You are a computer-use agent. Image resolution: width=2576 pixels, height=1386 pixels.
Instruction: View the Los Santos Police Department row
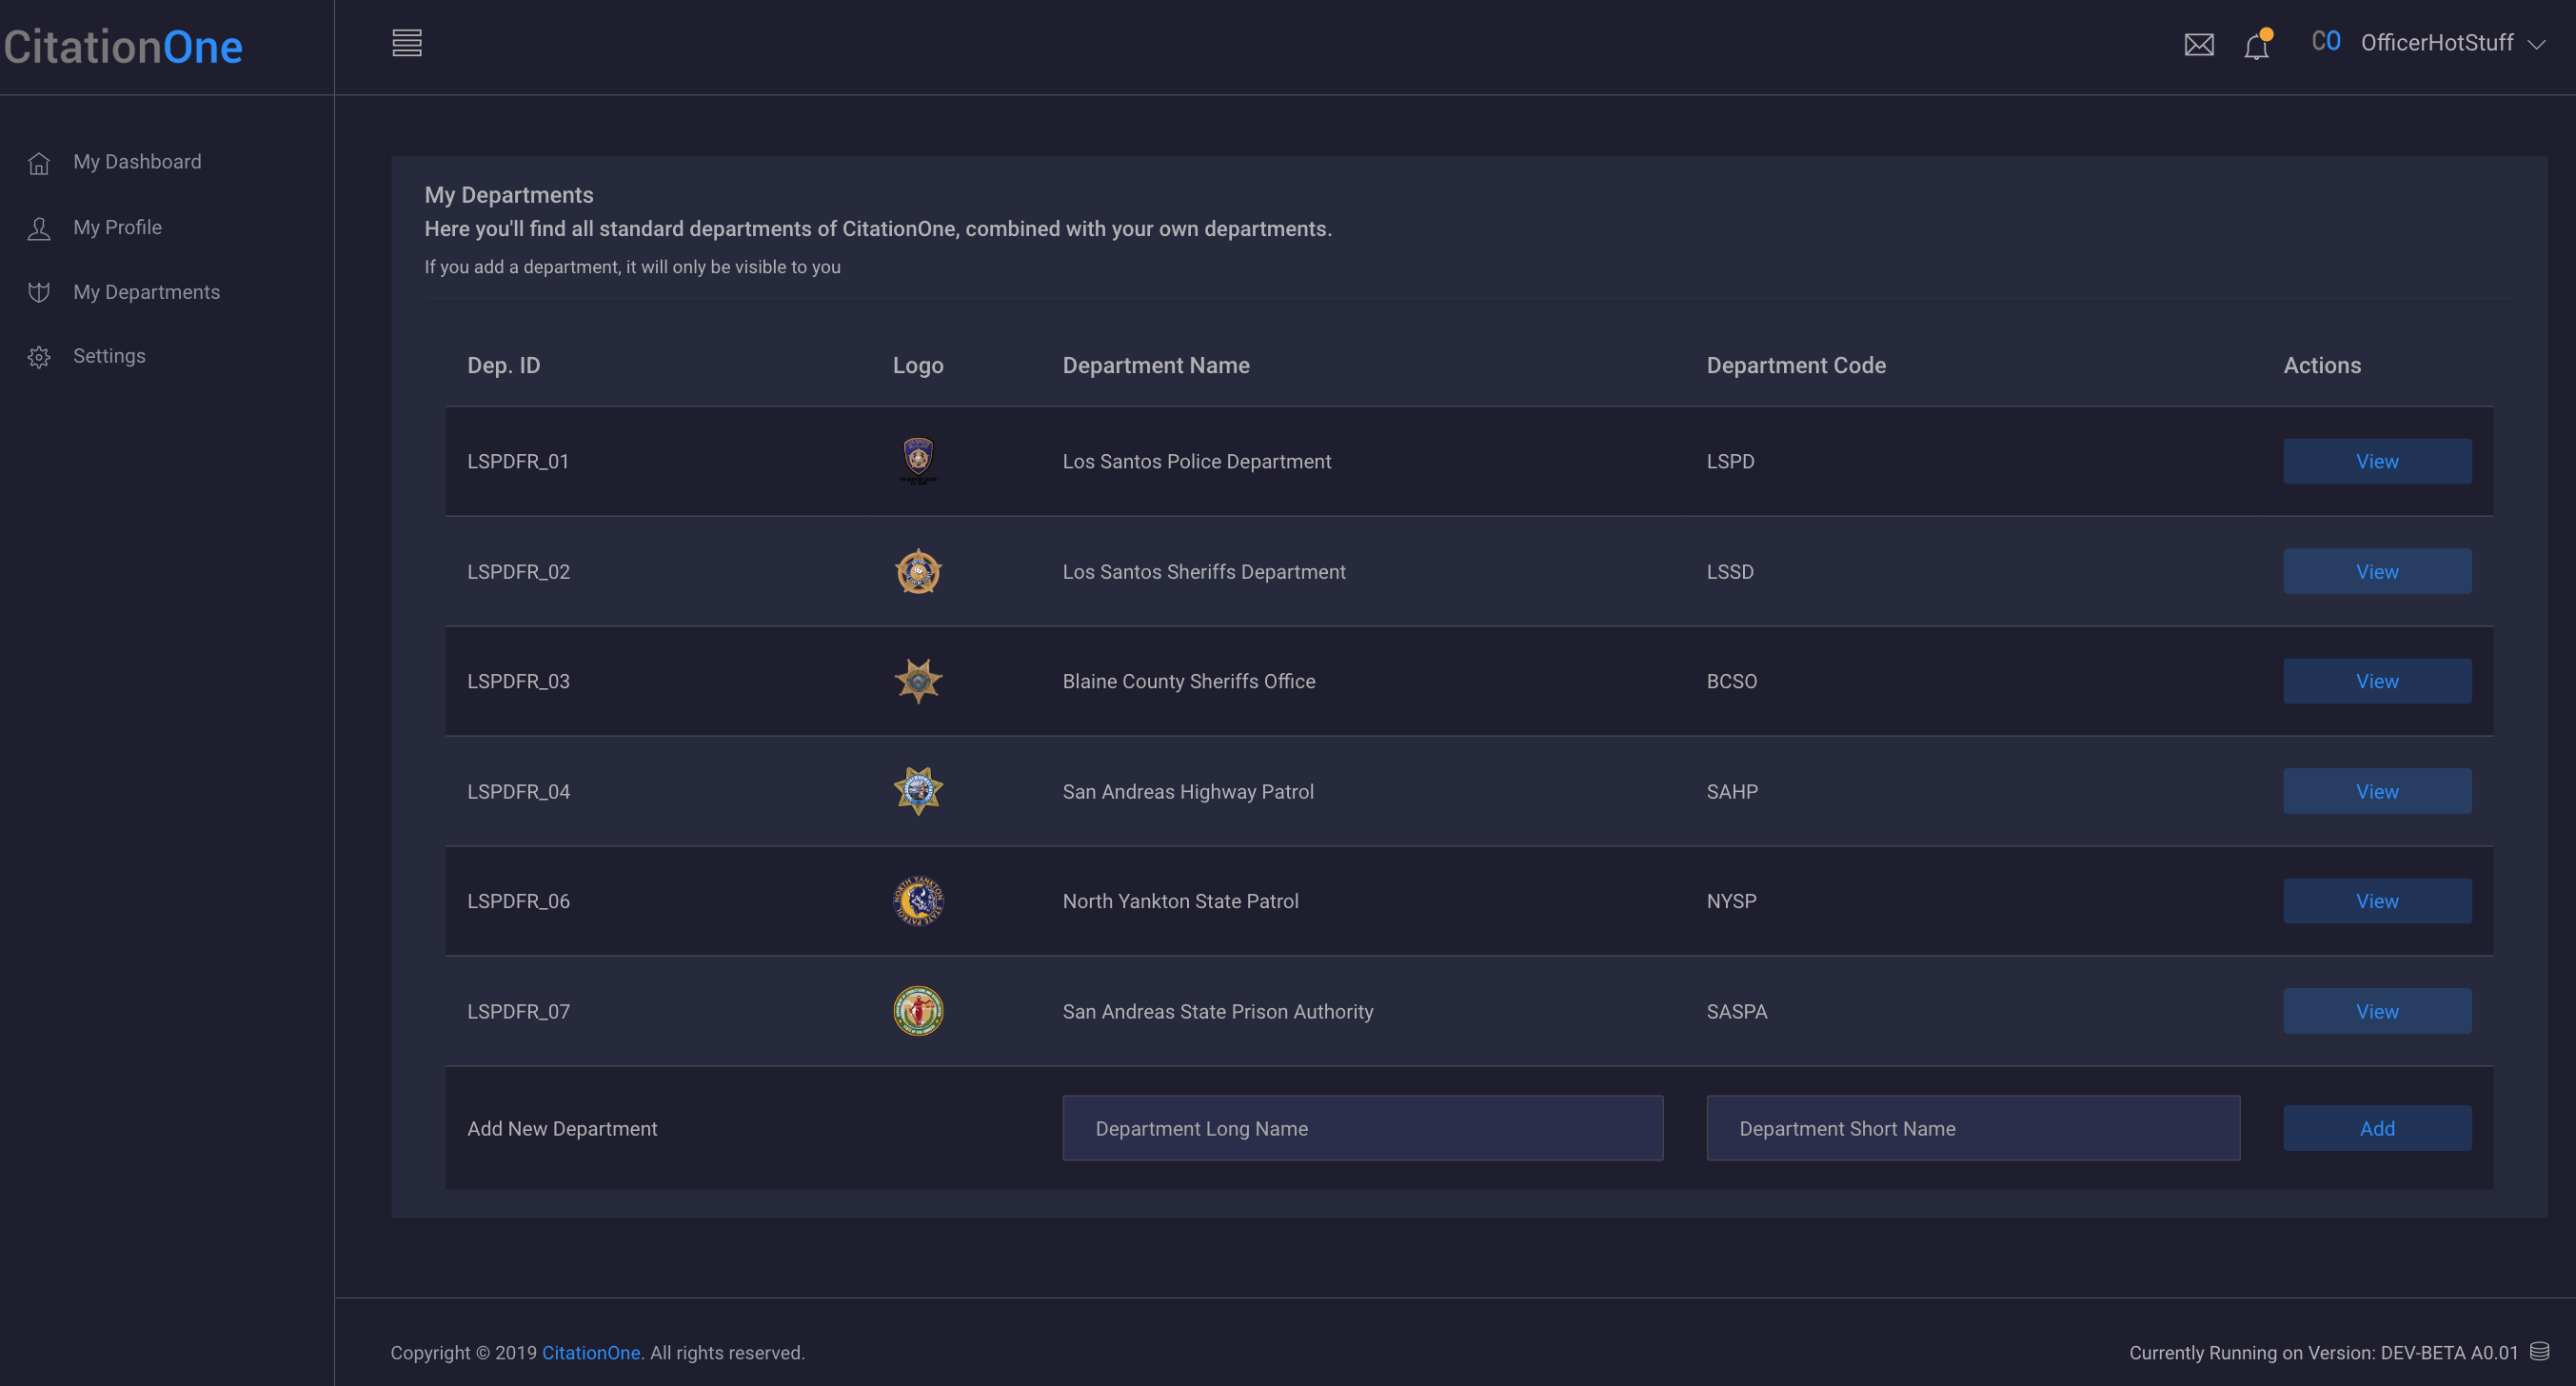pos(2376,461)
